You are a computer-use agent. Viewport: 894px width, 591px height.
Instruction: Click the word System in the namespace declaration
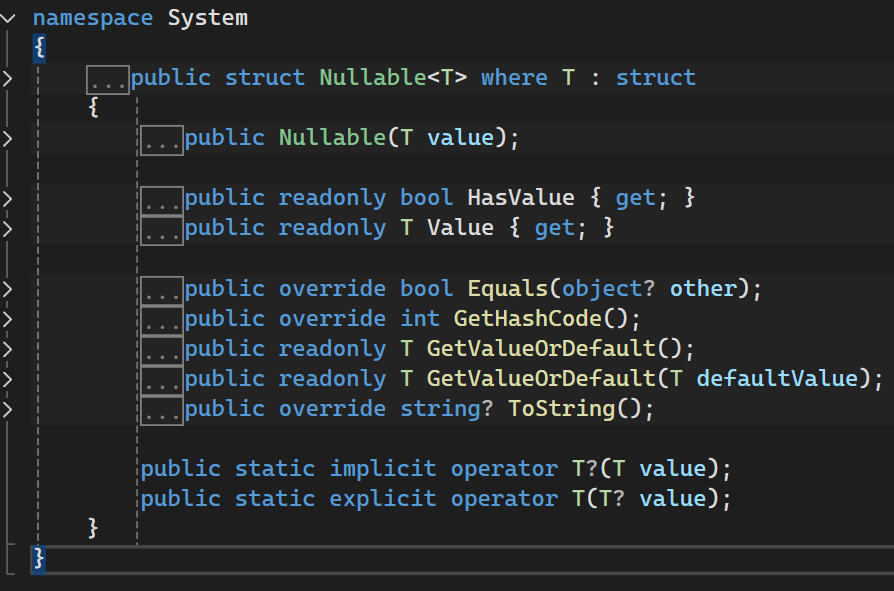point(207,18)
